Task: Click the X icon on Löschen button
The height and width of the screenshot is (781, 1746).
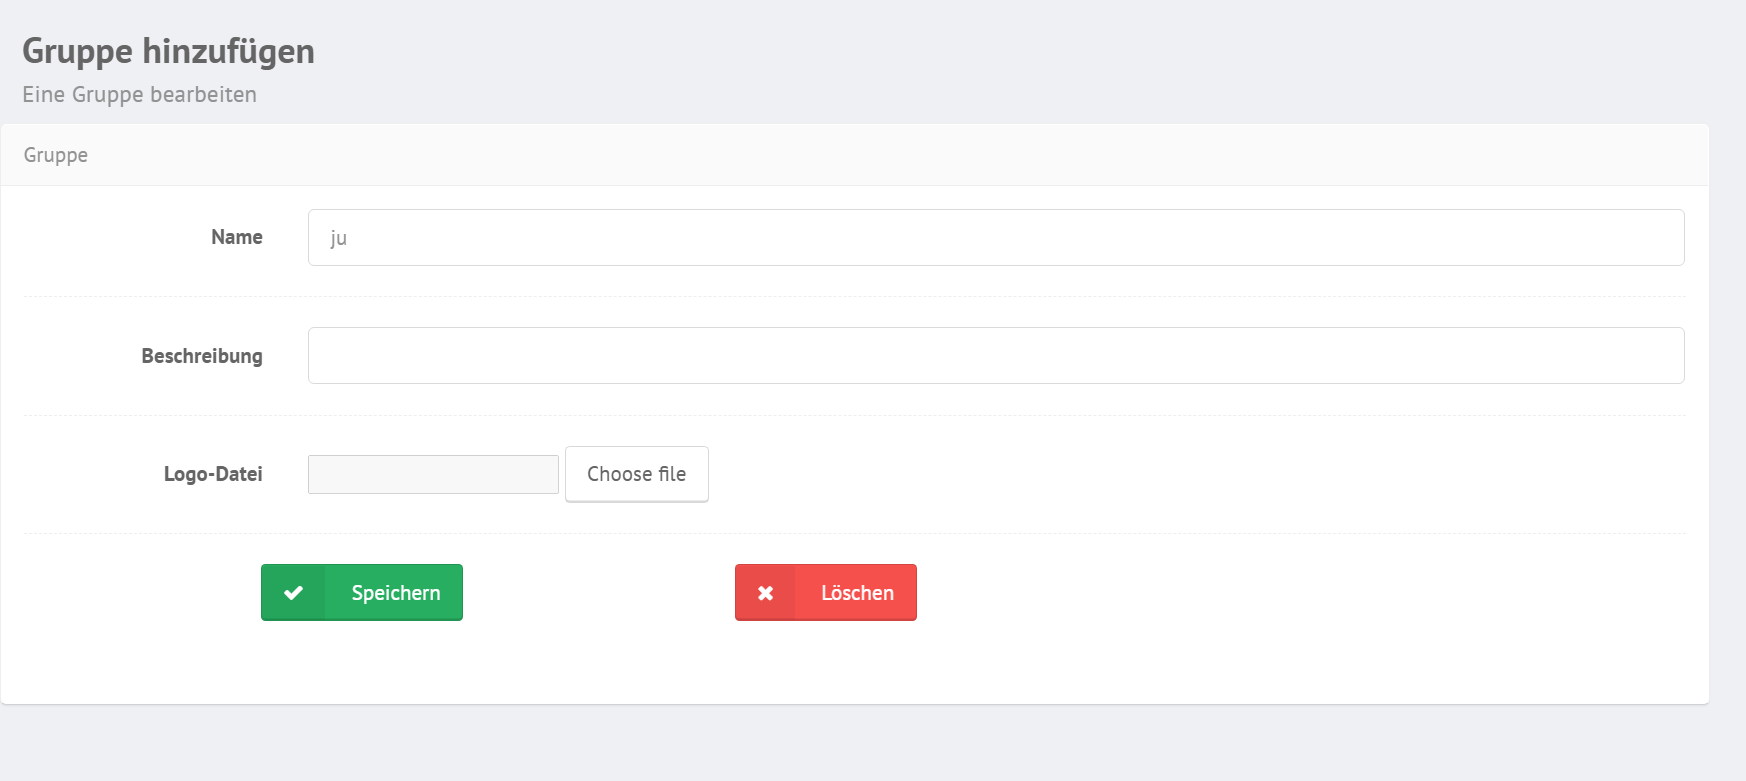Action: [x=765, y=593]
